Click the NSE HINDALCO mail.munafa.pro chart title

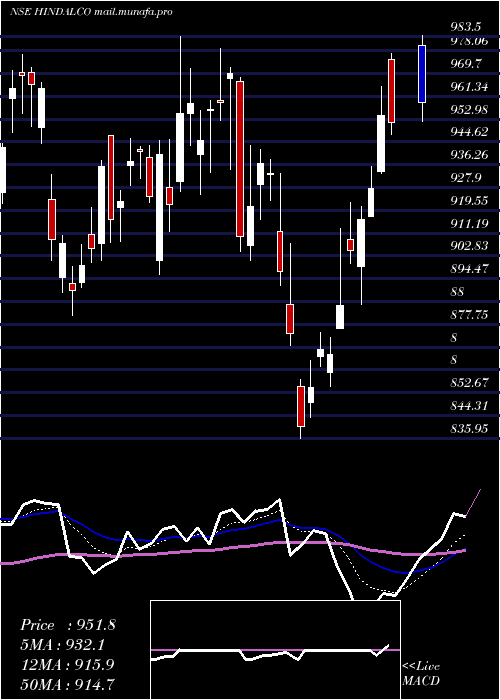point(91,12)
